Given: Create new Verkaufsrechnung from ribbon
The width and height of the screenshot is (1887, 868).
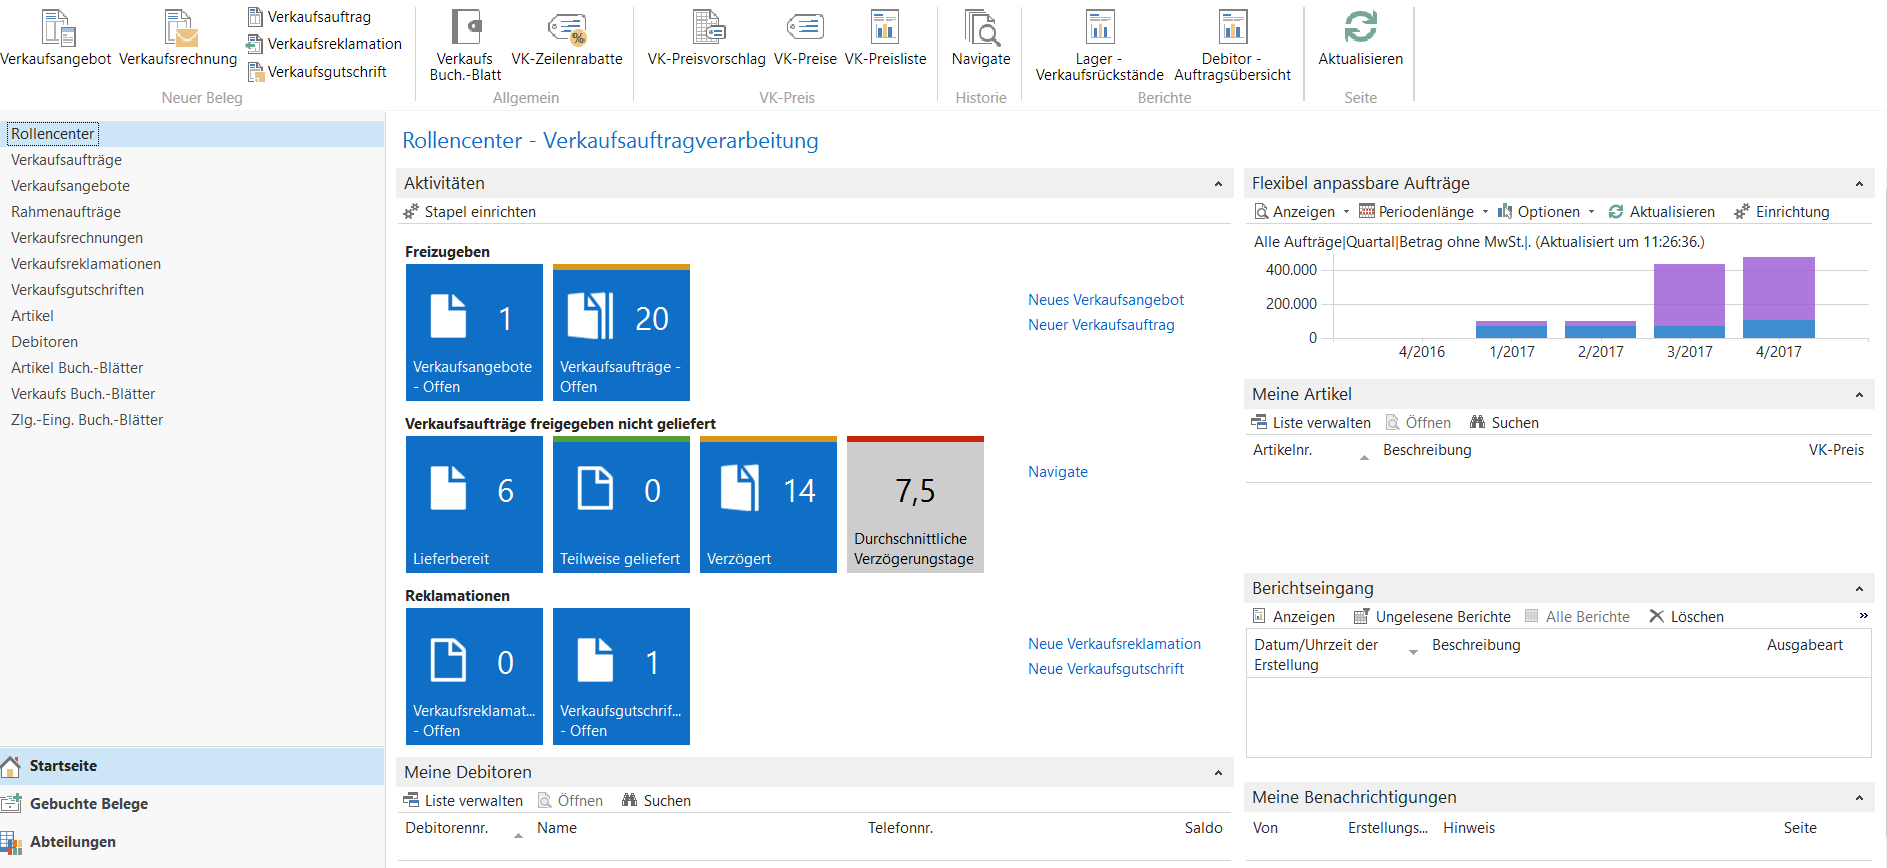Looking at the screenshot, I should click(x=178, y=38).
